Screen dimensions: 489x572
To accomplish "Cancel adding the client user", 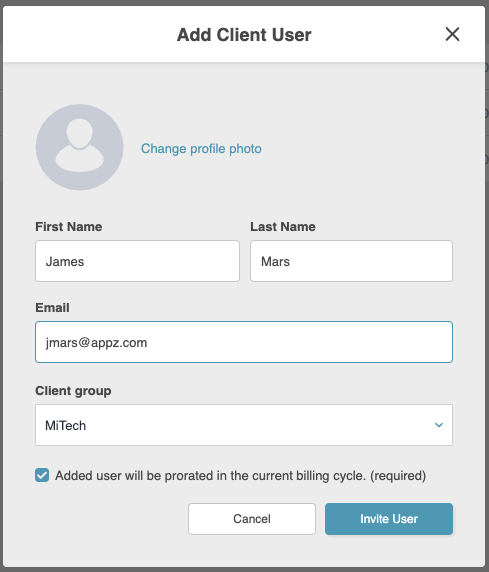I will 252,519.
